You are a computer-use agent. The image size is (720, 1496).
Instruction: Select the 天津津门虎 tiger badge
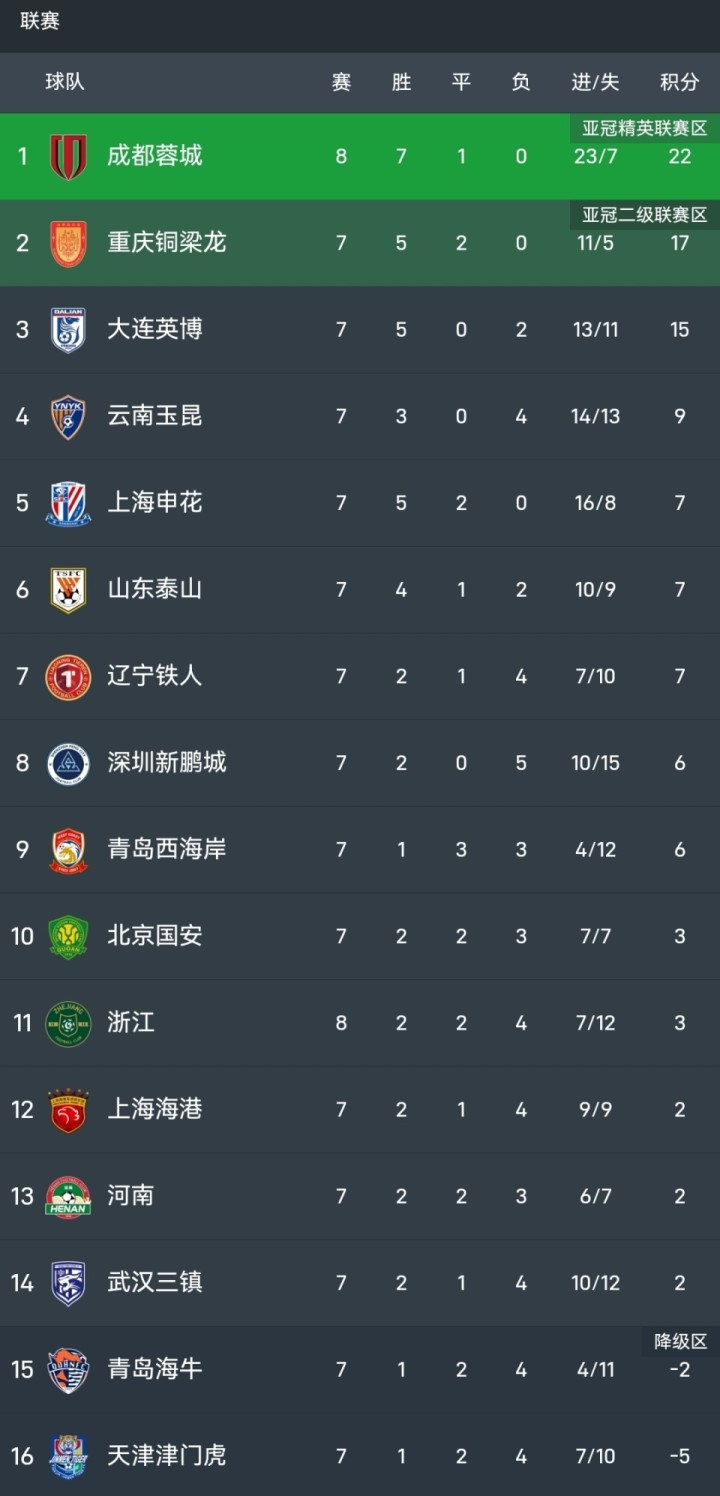[x=68, y=1456]
